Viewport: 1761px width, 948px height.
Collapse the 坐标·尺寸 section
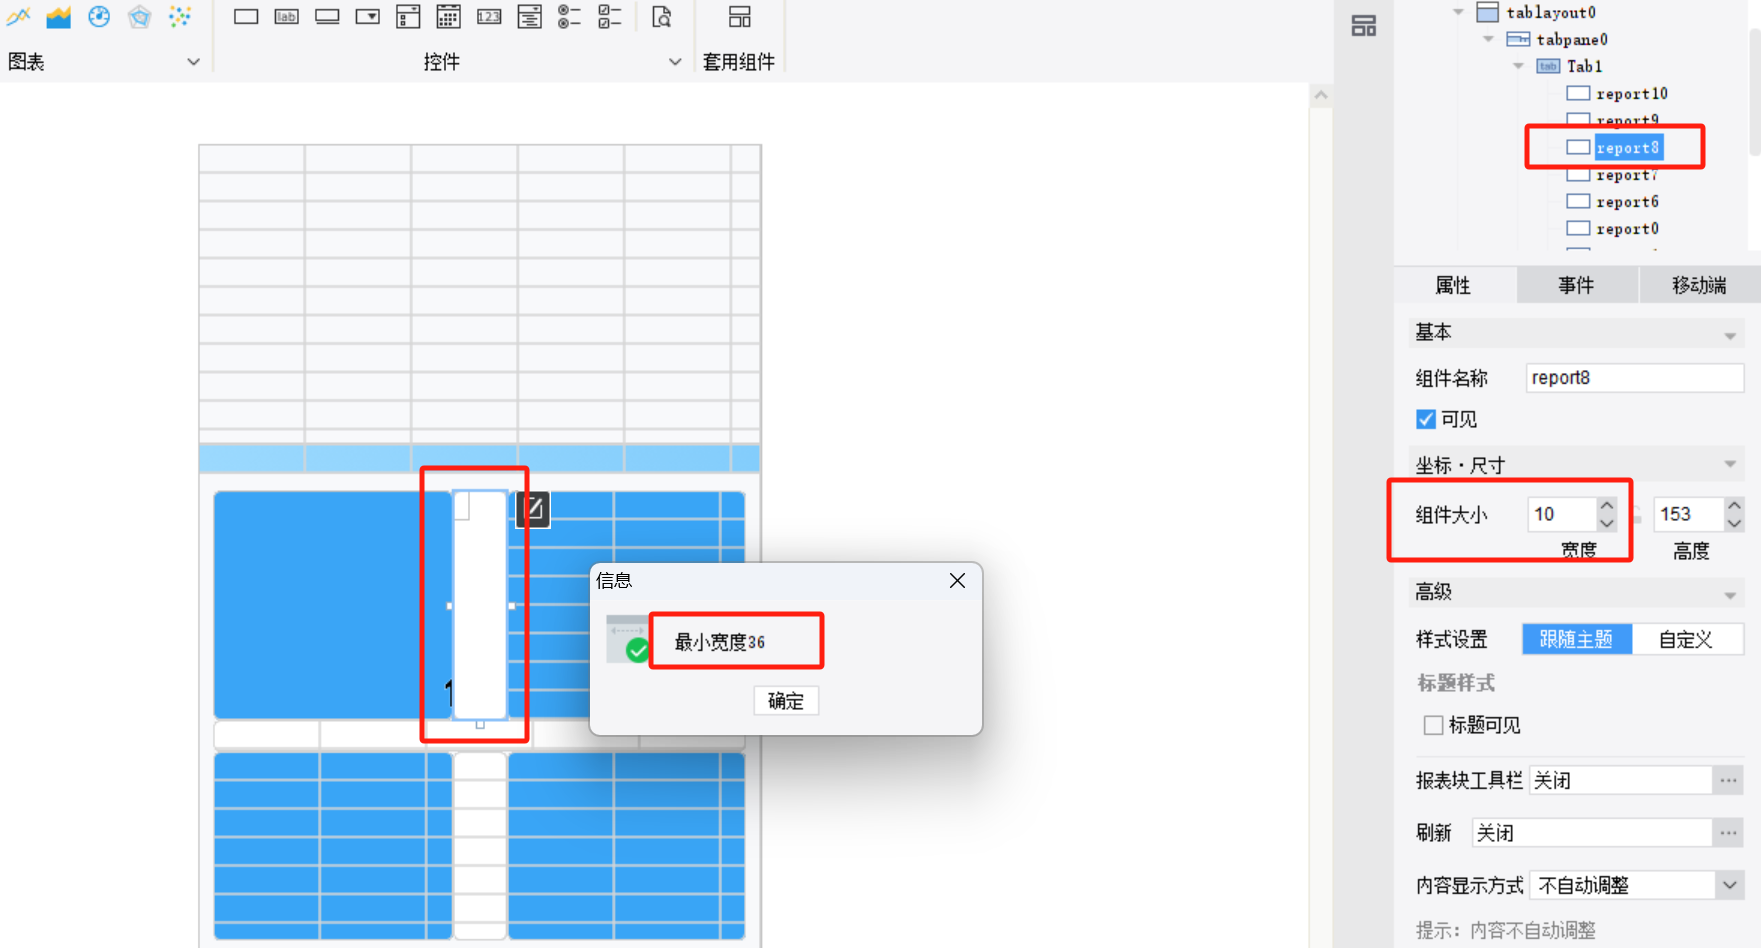coord(1730,464)
